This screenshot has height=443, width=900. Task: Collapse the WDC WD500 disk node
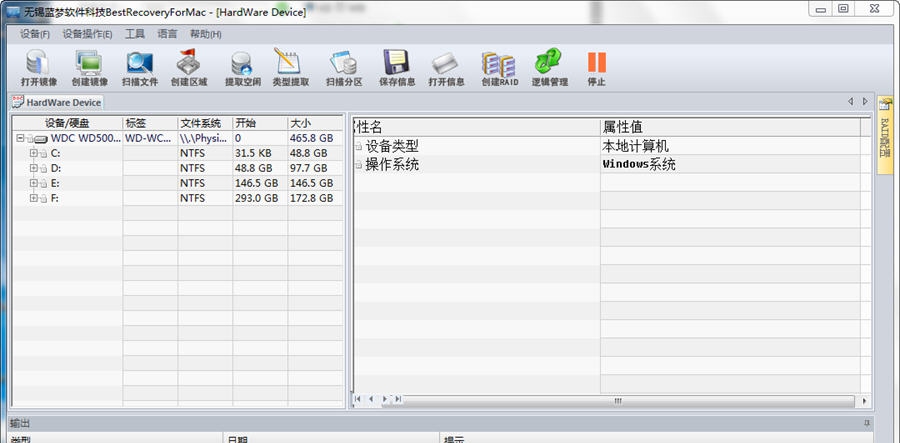pos(21,138)
